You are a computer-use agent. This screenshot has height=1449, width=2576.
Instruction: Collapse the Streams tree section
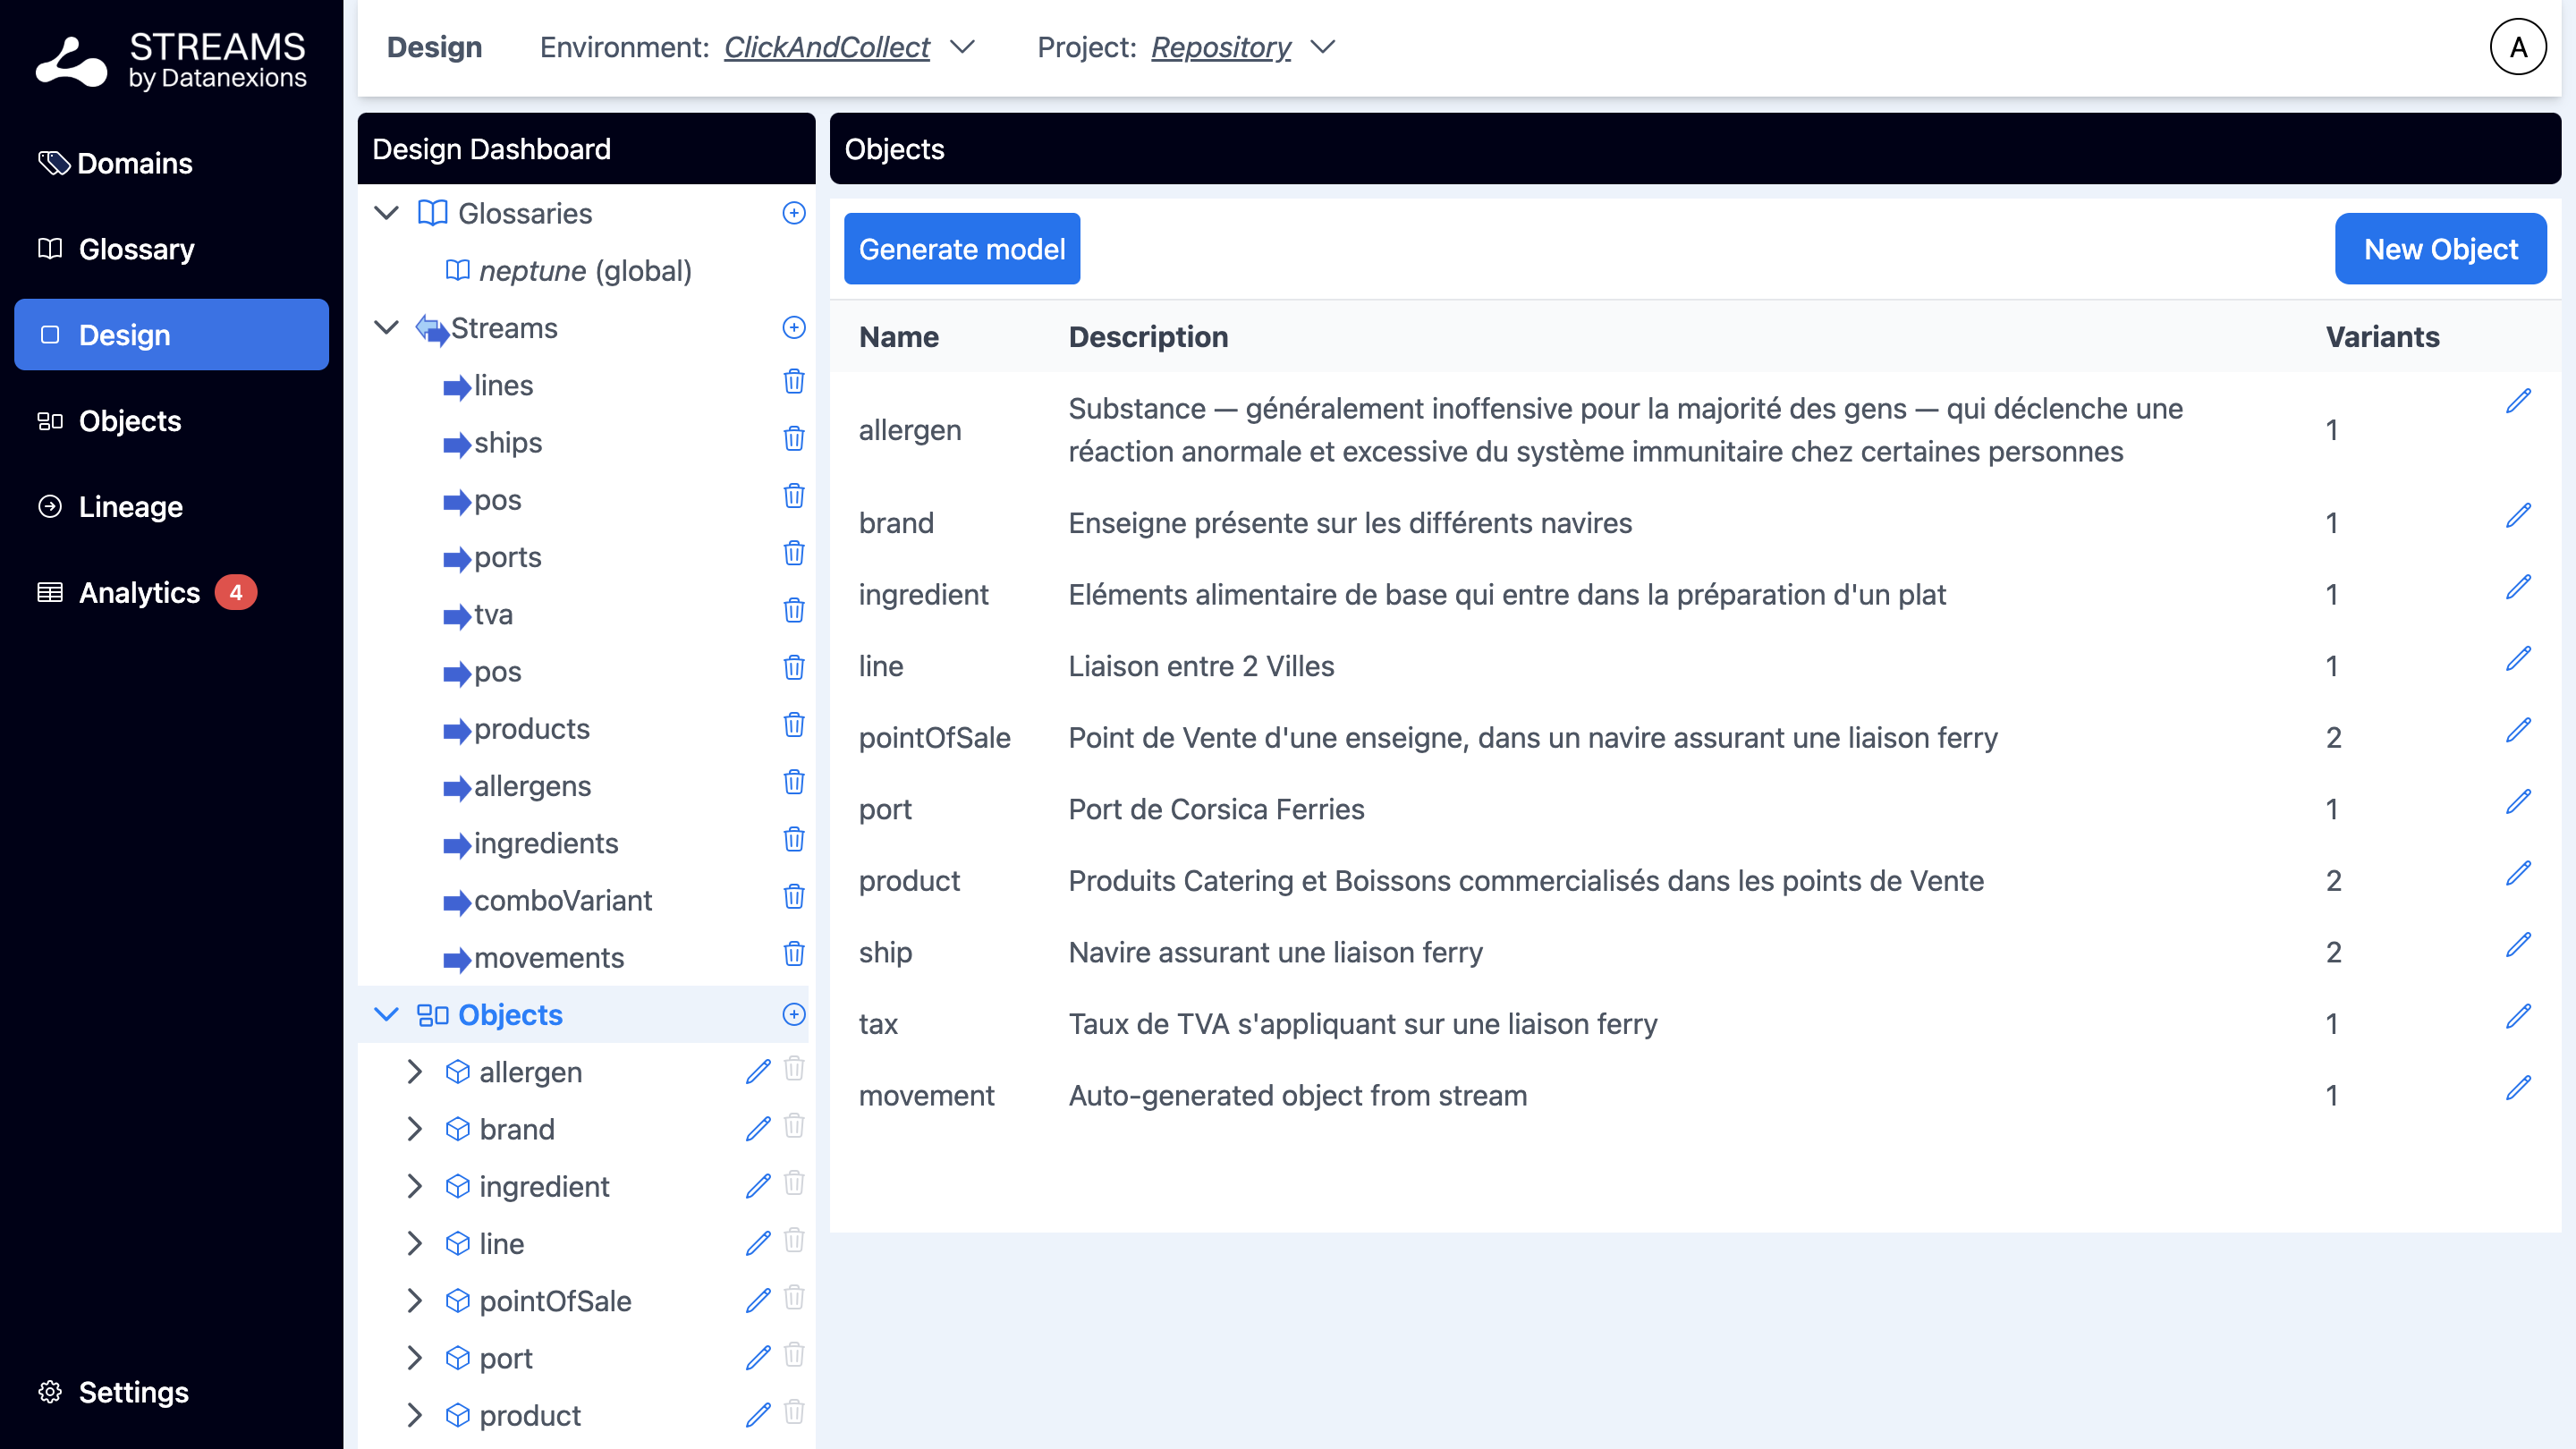pyautogui.click(x=387, y=327)
